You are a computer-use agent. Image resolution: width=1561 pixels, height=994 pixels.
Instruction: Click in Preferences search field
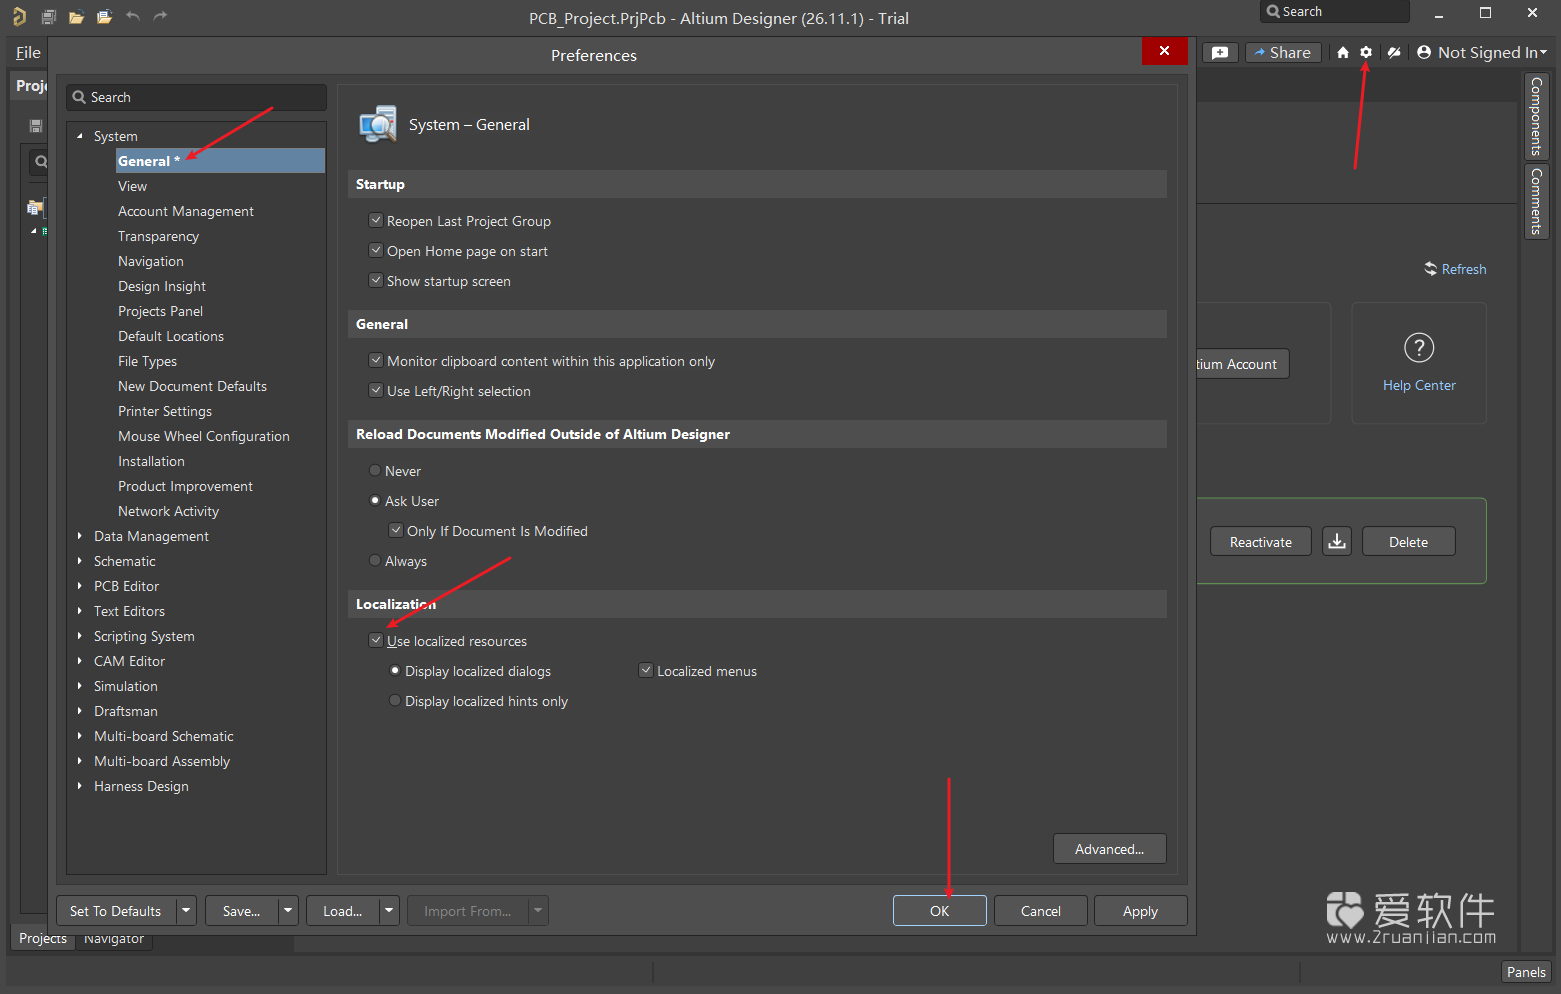(197, 97)
